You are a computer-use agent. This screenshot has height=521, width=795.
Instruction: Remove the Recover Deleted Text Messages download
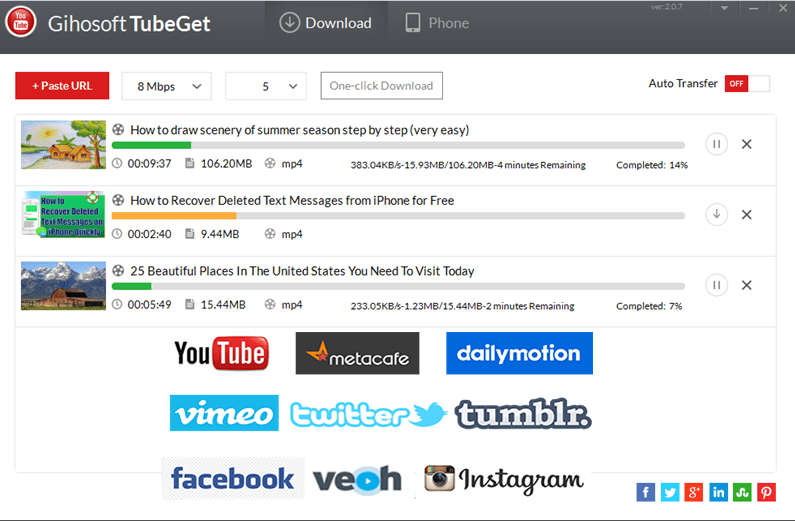click(x=746, y=214)
